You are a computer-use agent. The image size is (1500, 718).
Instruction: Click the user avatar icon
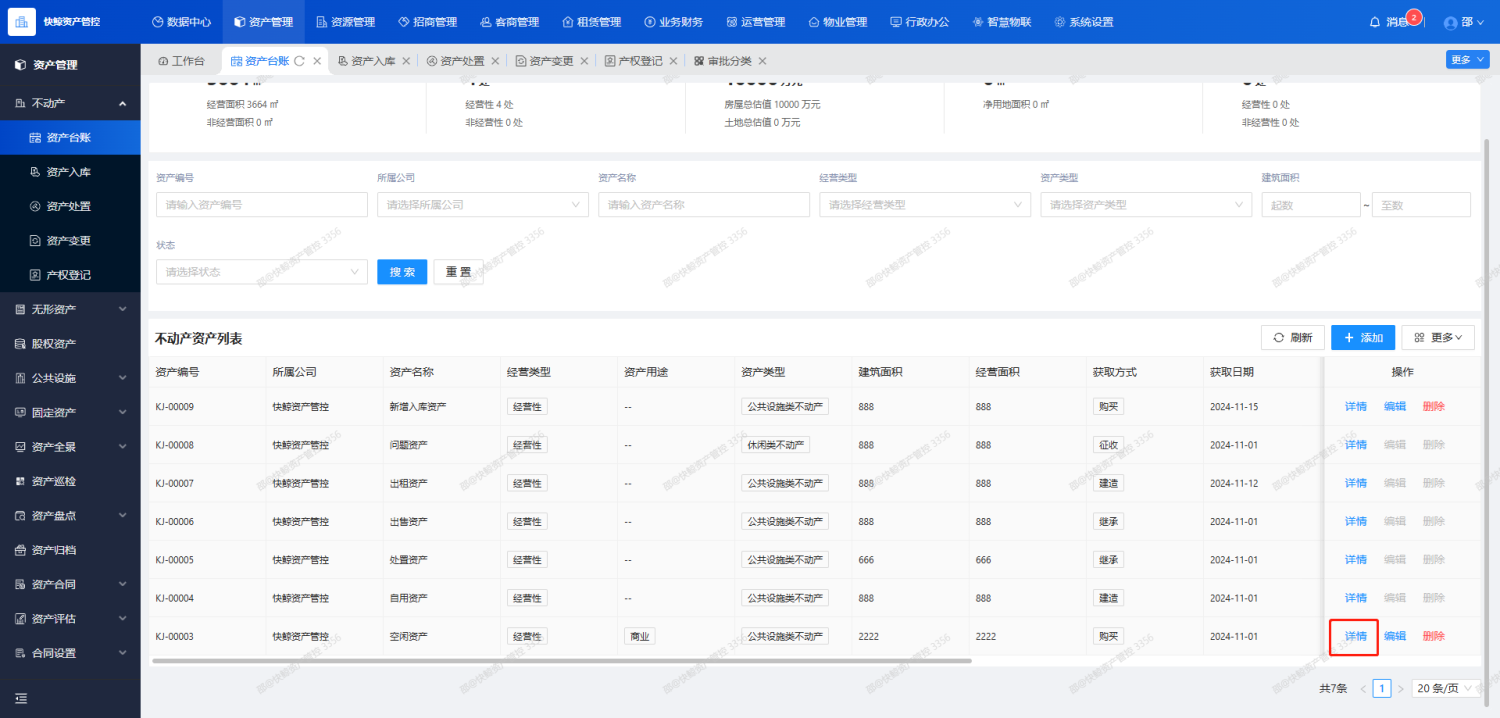[1451, 22]
